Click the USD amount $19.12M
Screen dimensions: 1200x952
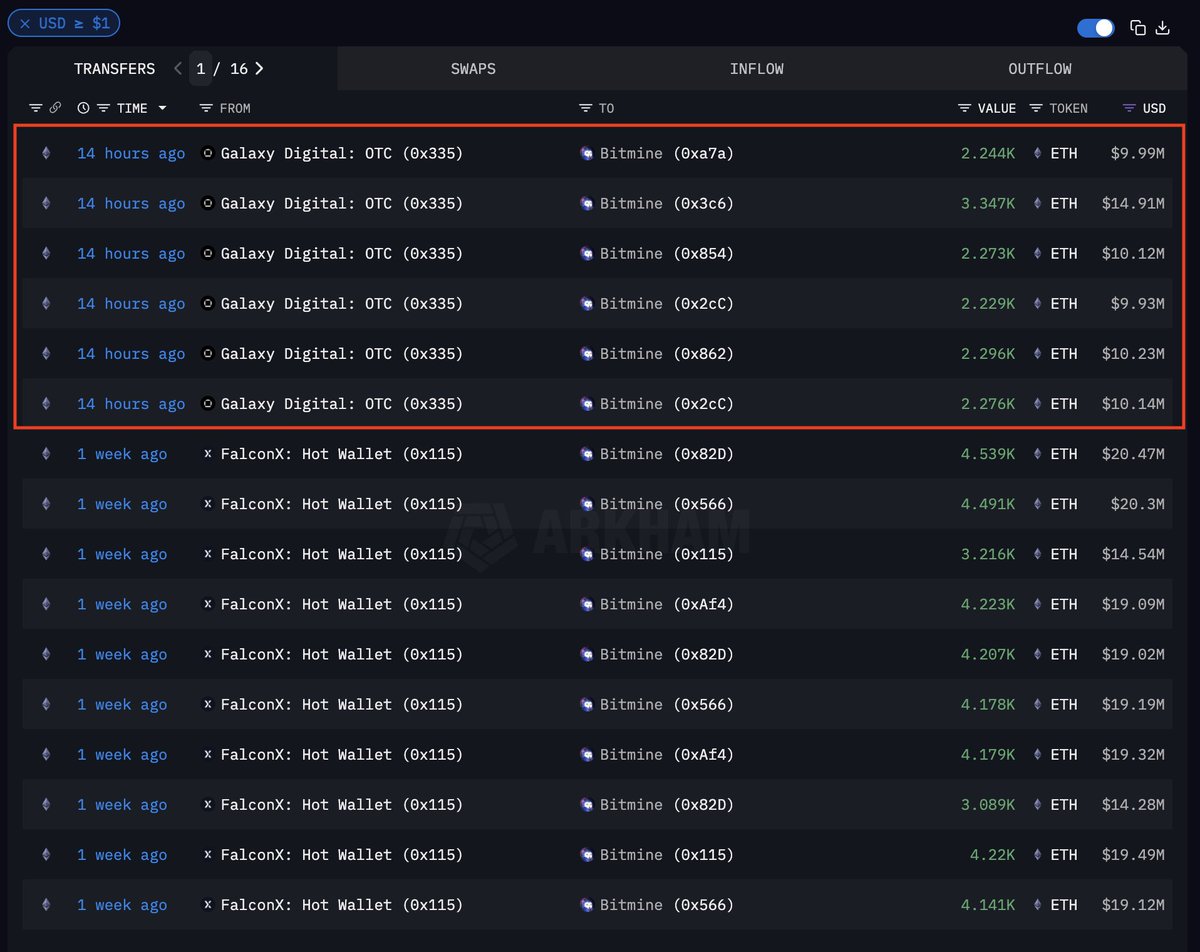(1133, 905)
